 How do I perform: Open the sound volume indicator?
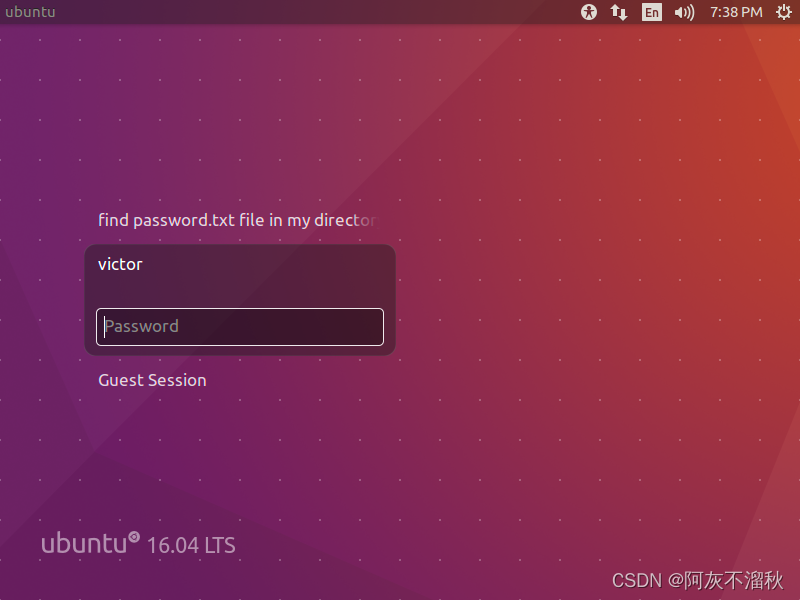[x=684, y=12]
